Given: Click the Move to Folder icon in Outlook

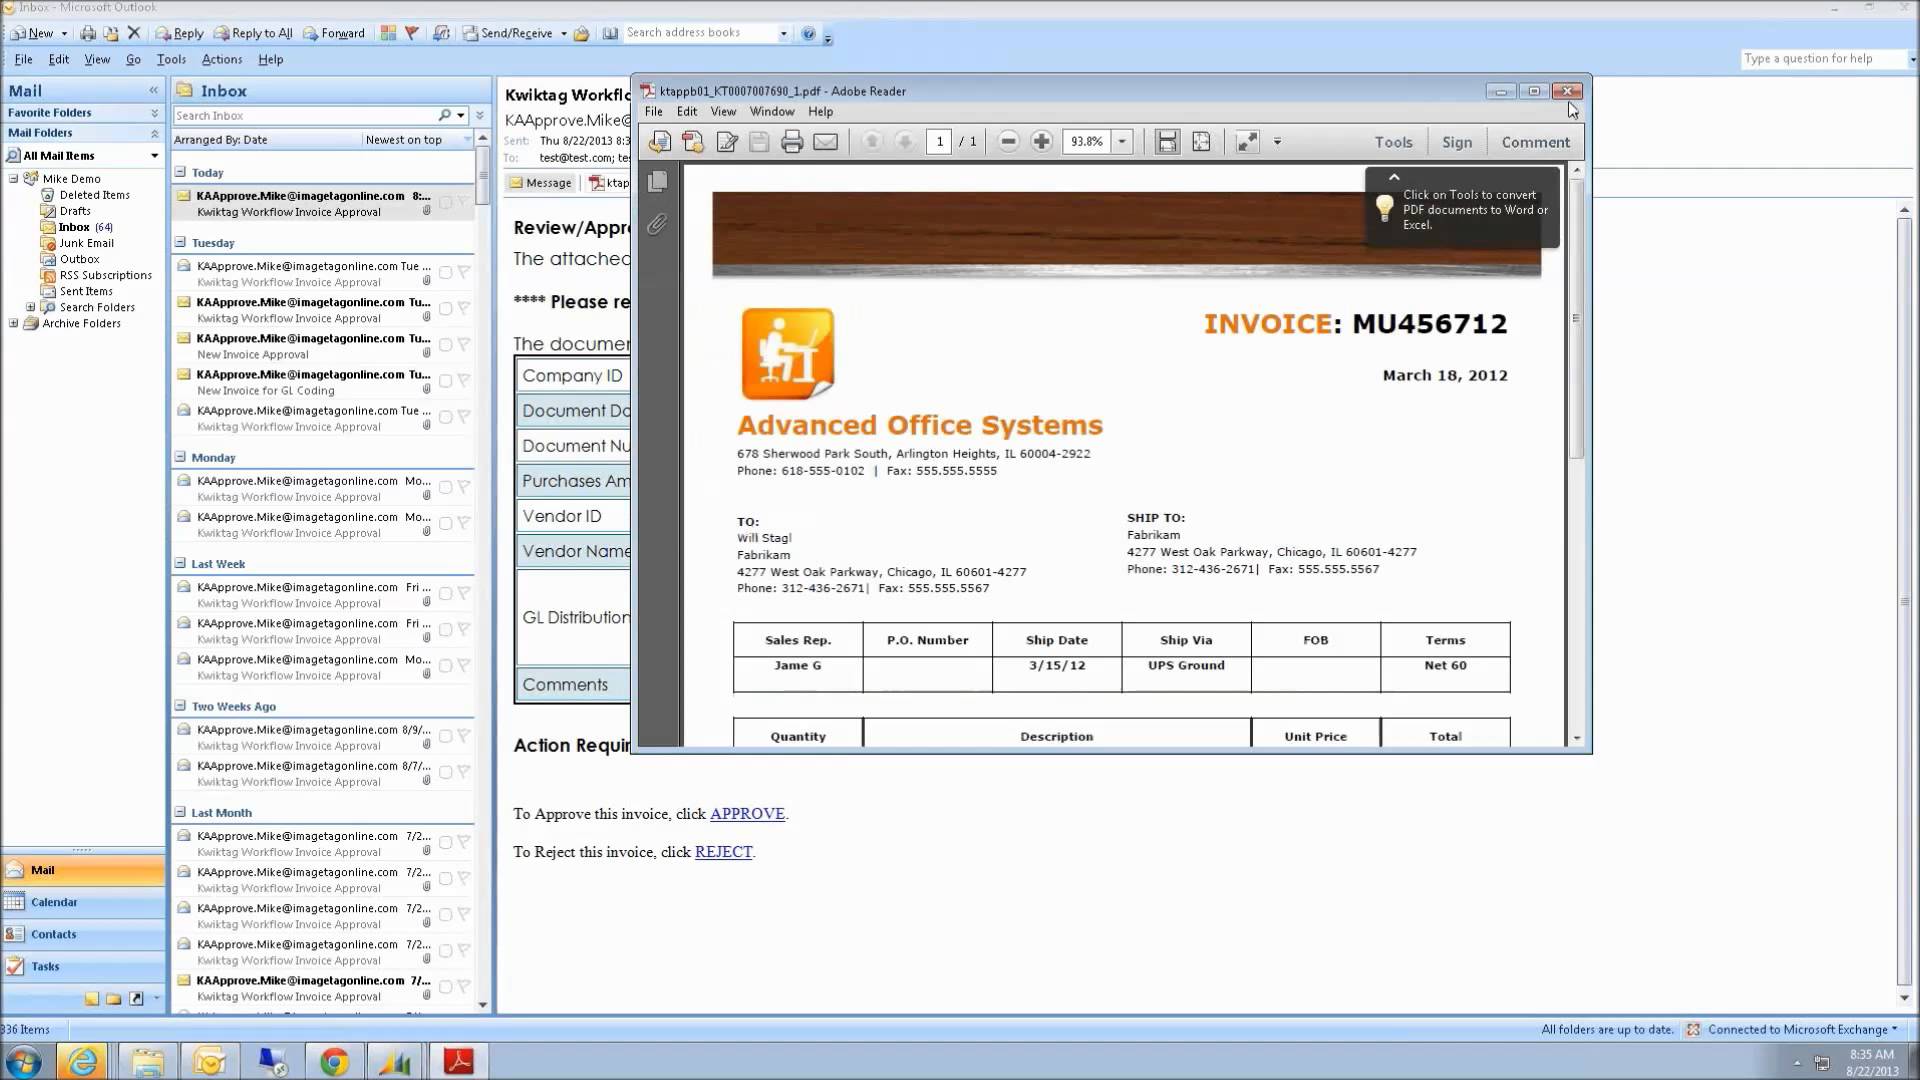Looking at the screenshot, I should [111, 33].
